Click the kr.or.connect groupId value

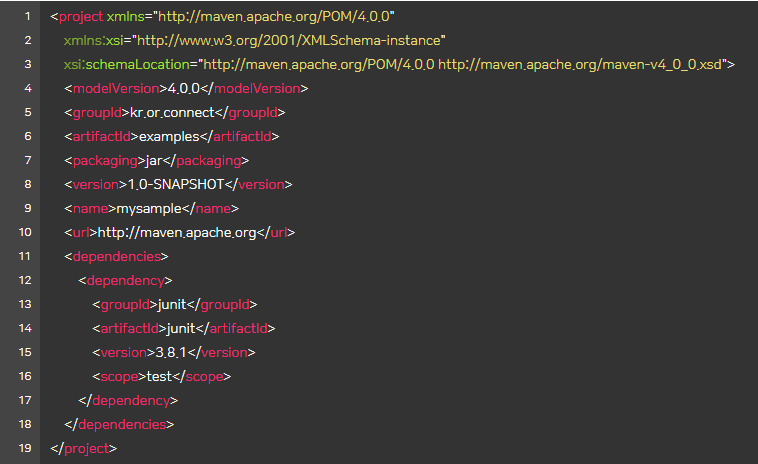(x=172, y=113)
